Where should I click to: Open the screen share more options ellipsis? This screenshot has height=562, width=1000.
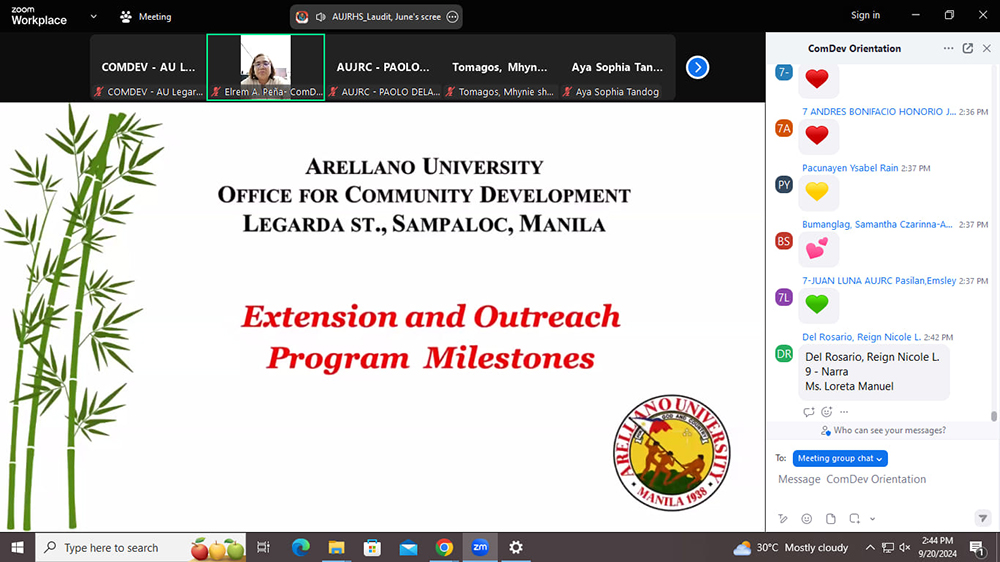(x=452, y=17)
